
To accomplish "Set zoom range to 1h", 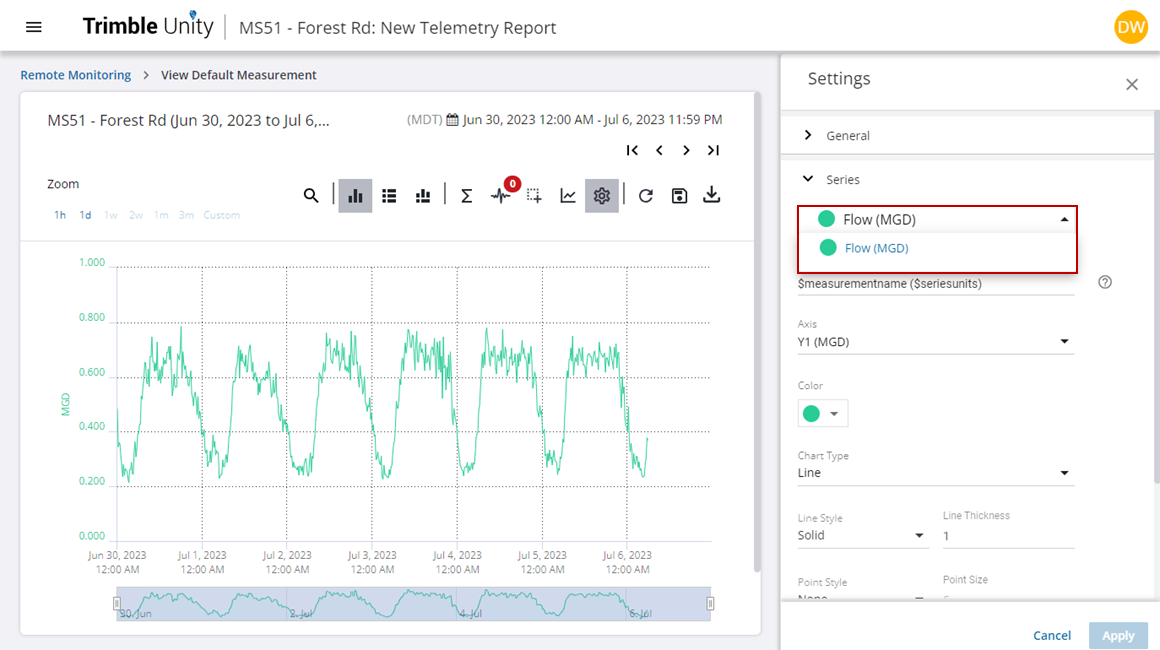I will coord(60,215).
